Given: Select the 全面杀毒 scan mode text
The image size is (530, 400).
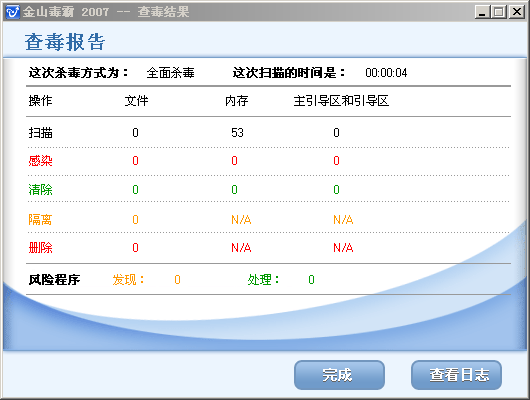Looking at the screenshot, I should [x=170, y=73].
